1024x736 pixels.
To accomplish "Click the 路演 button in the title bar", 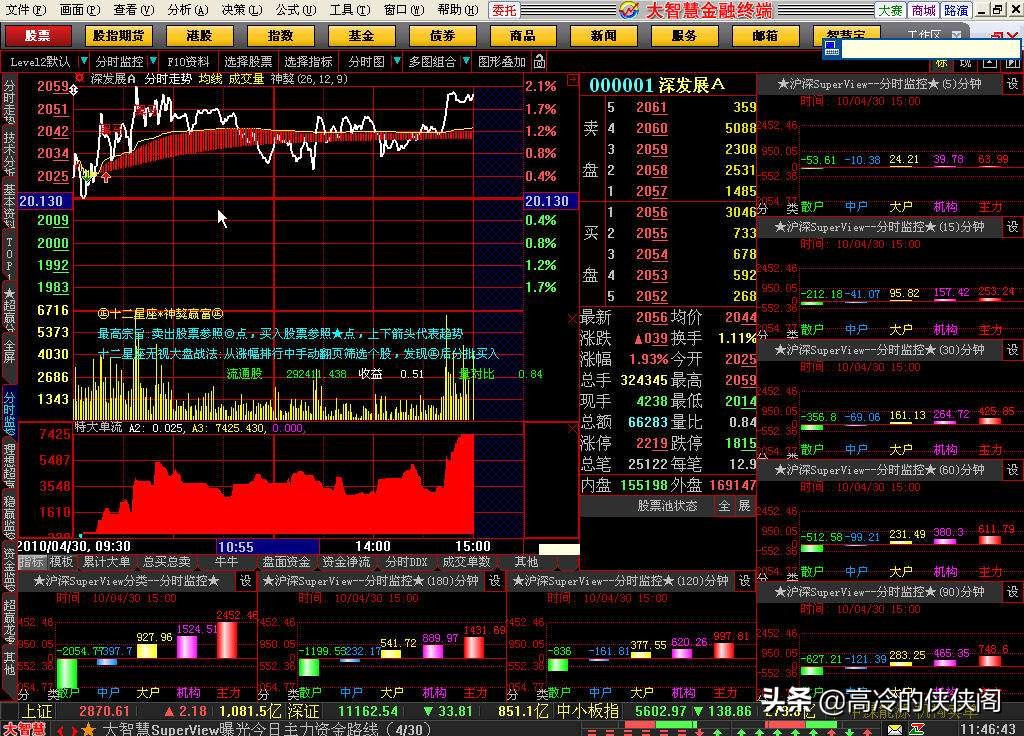I will (955, 10).
